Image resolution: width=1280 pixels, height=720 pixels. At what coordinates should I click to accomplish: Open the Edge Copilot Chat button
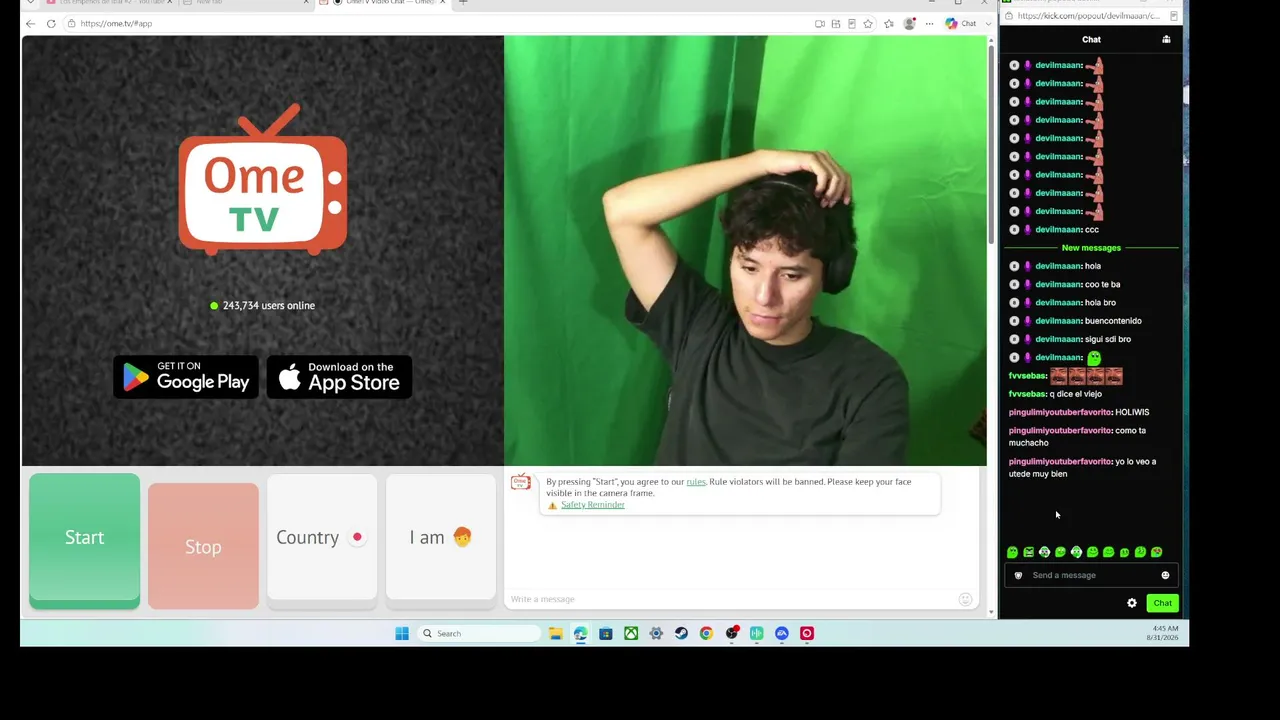point(961,23)
